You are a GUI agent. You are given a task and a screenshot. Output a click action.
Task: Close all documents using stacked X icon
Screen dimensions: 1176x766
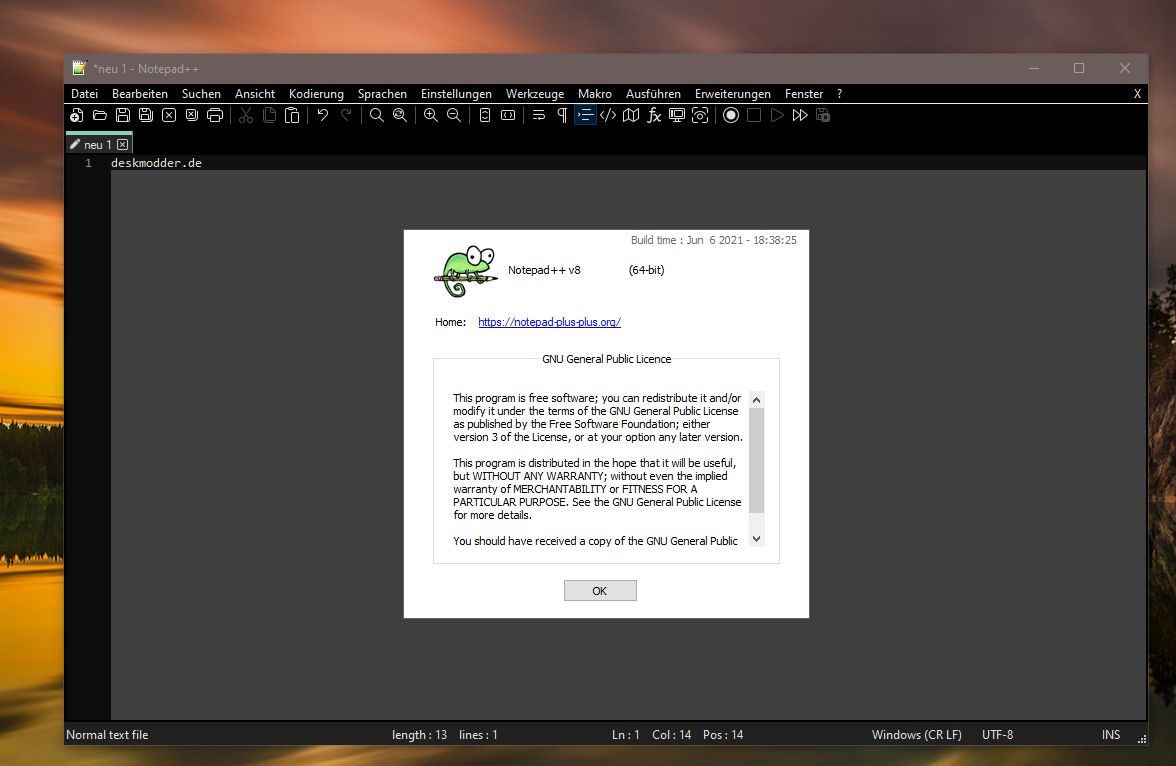click(192, 115)
